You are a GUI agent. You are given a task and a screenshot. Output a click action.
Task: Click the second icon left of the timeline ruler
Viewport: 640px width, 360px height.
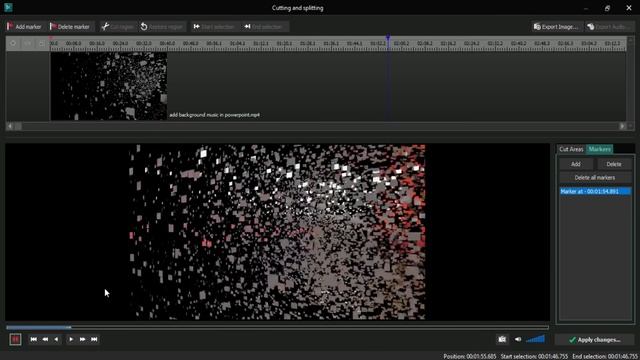27,43
